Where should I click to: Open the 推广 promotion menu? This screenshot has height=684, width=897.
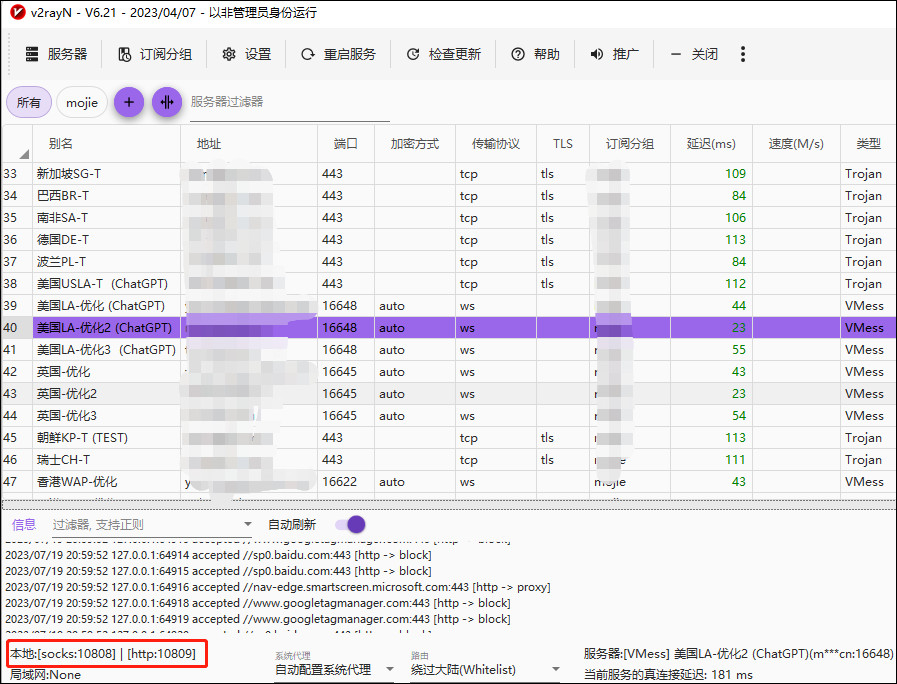614,54
